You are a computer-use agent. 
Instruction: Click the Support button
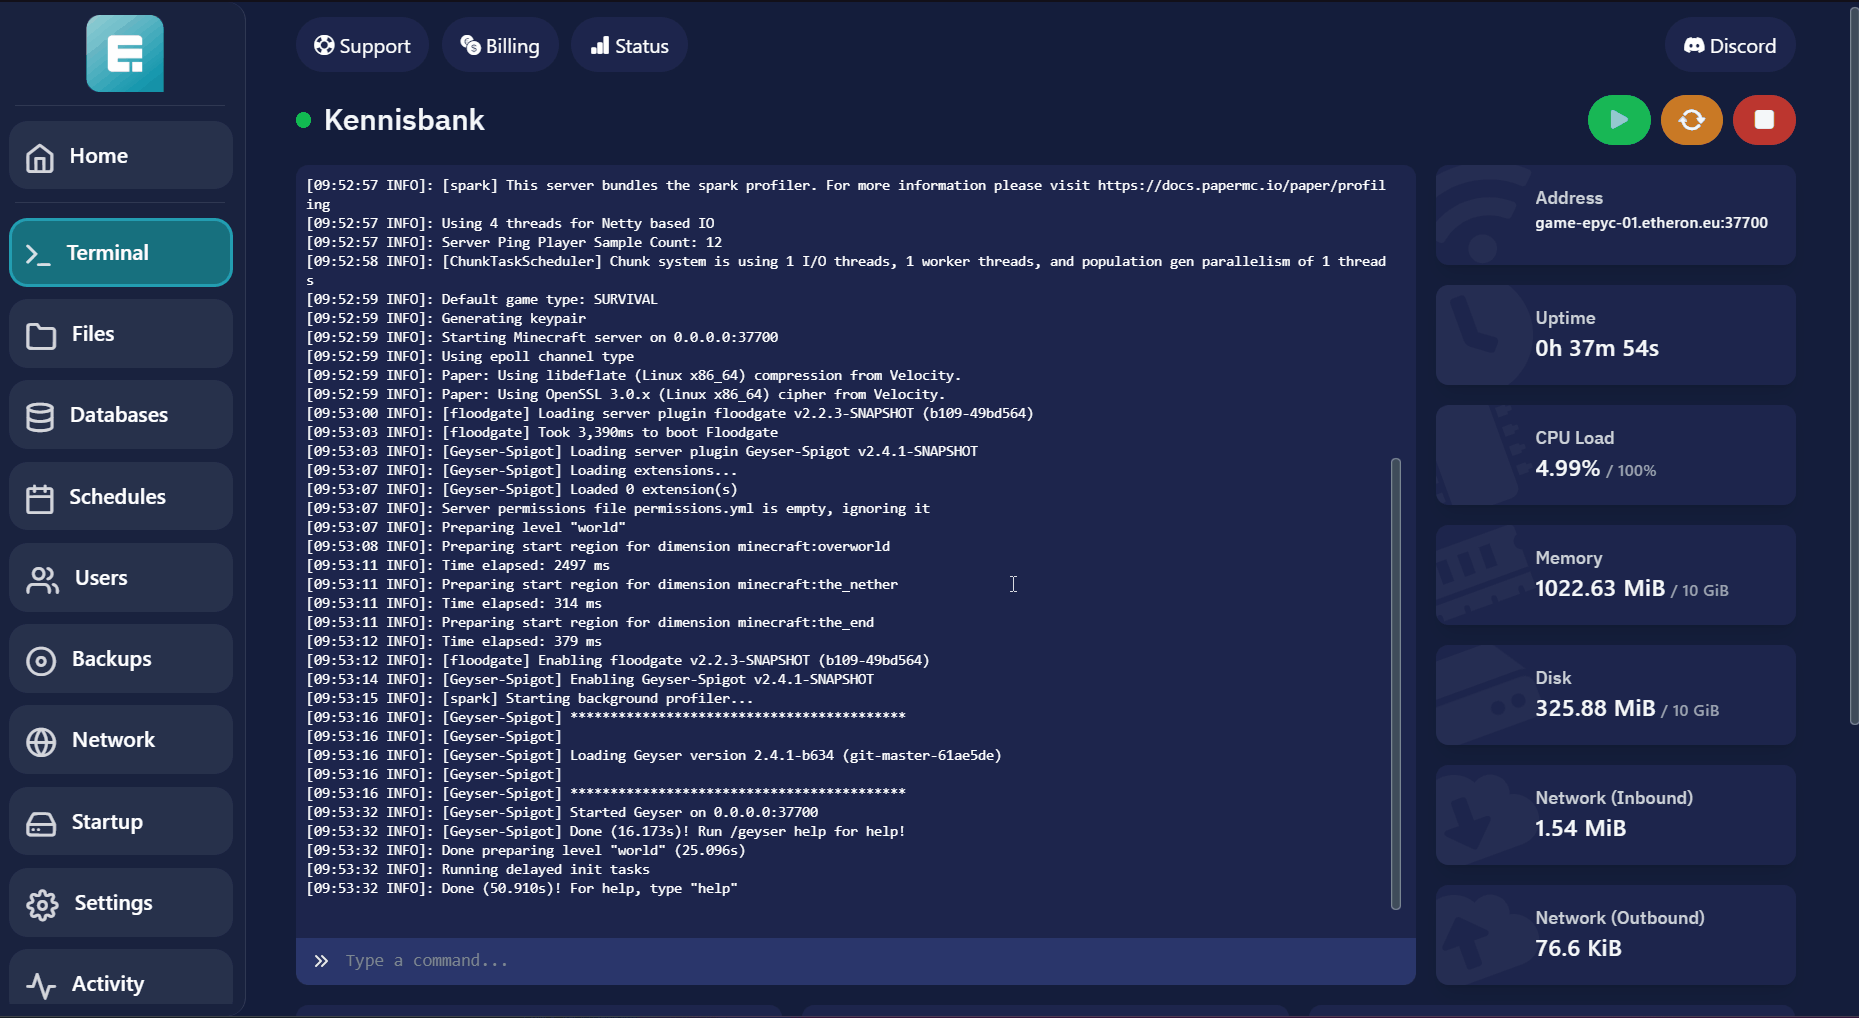pyautogui.click(x=362, y=46)
